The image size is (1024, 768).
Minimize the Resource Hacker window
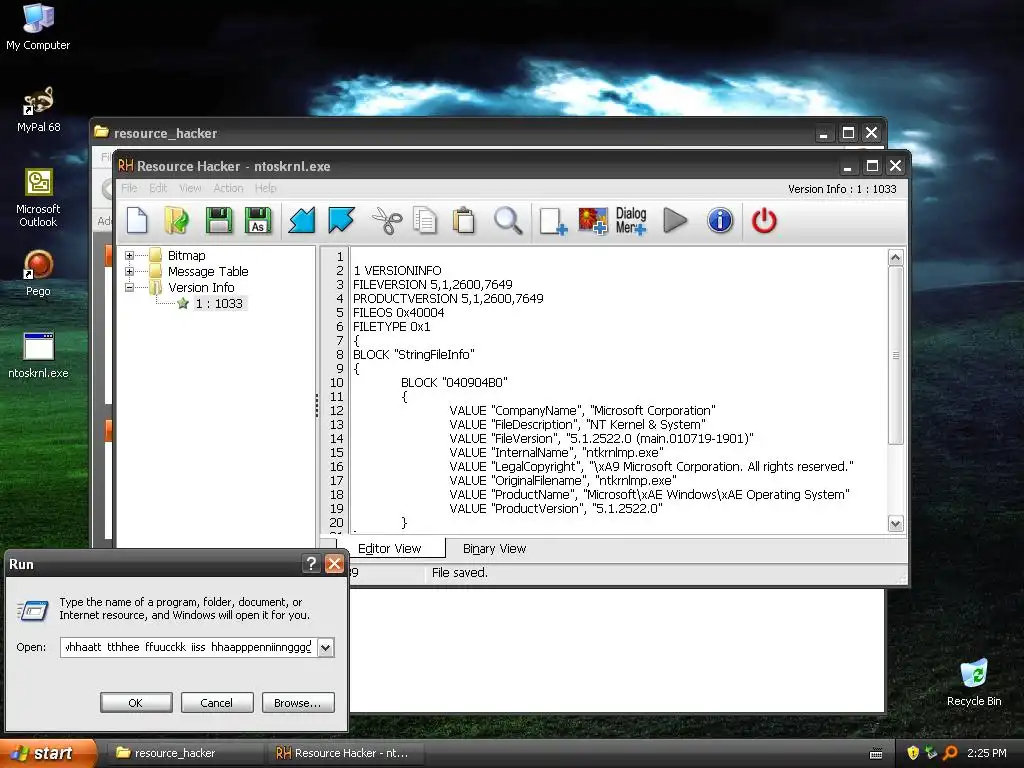pos(848,166)
